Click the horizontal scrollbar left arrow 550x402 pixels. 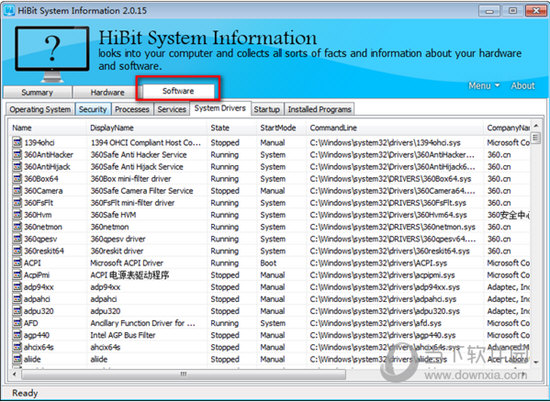coord(14,374)
